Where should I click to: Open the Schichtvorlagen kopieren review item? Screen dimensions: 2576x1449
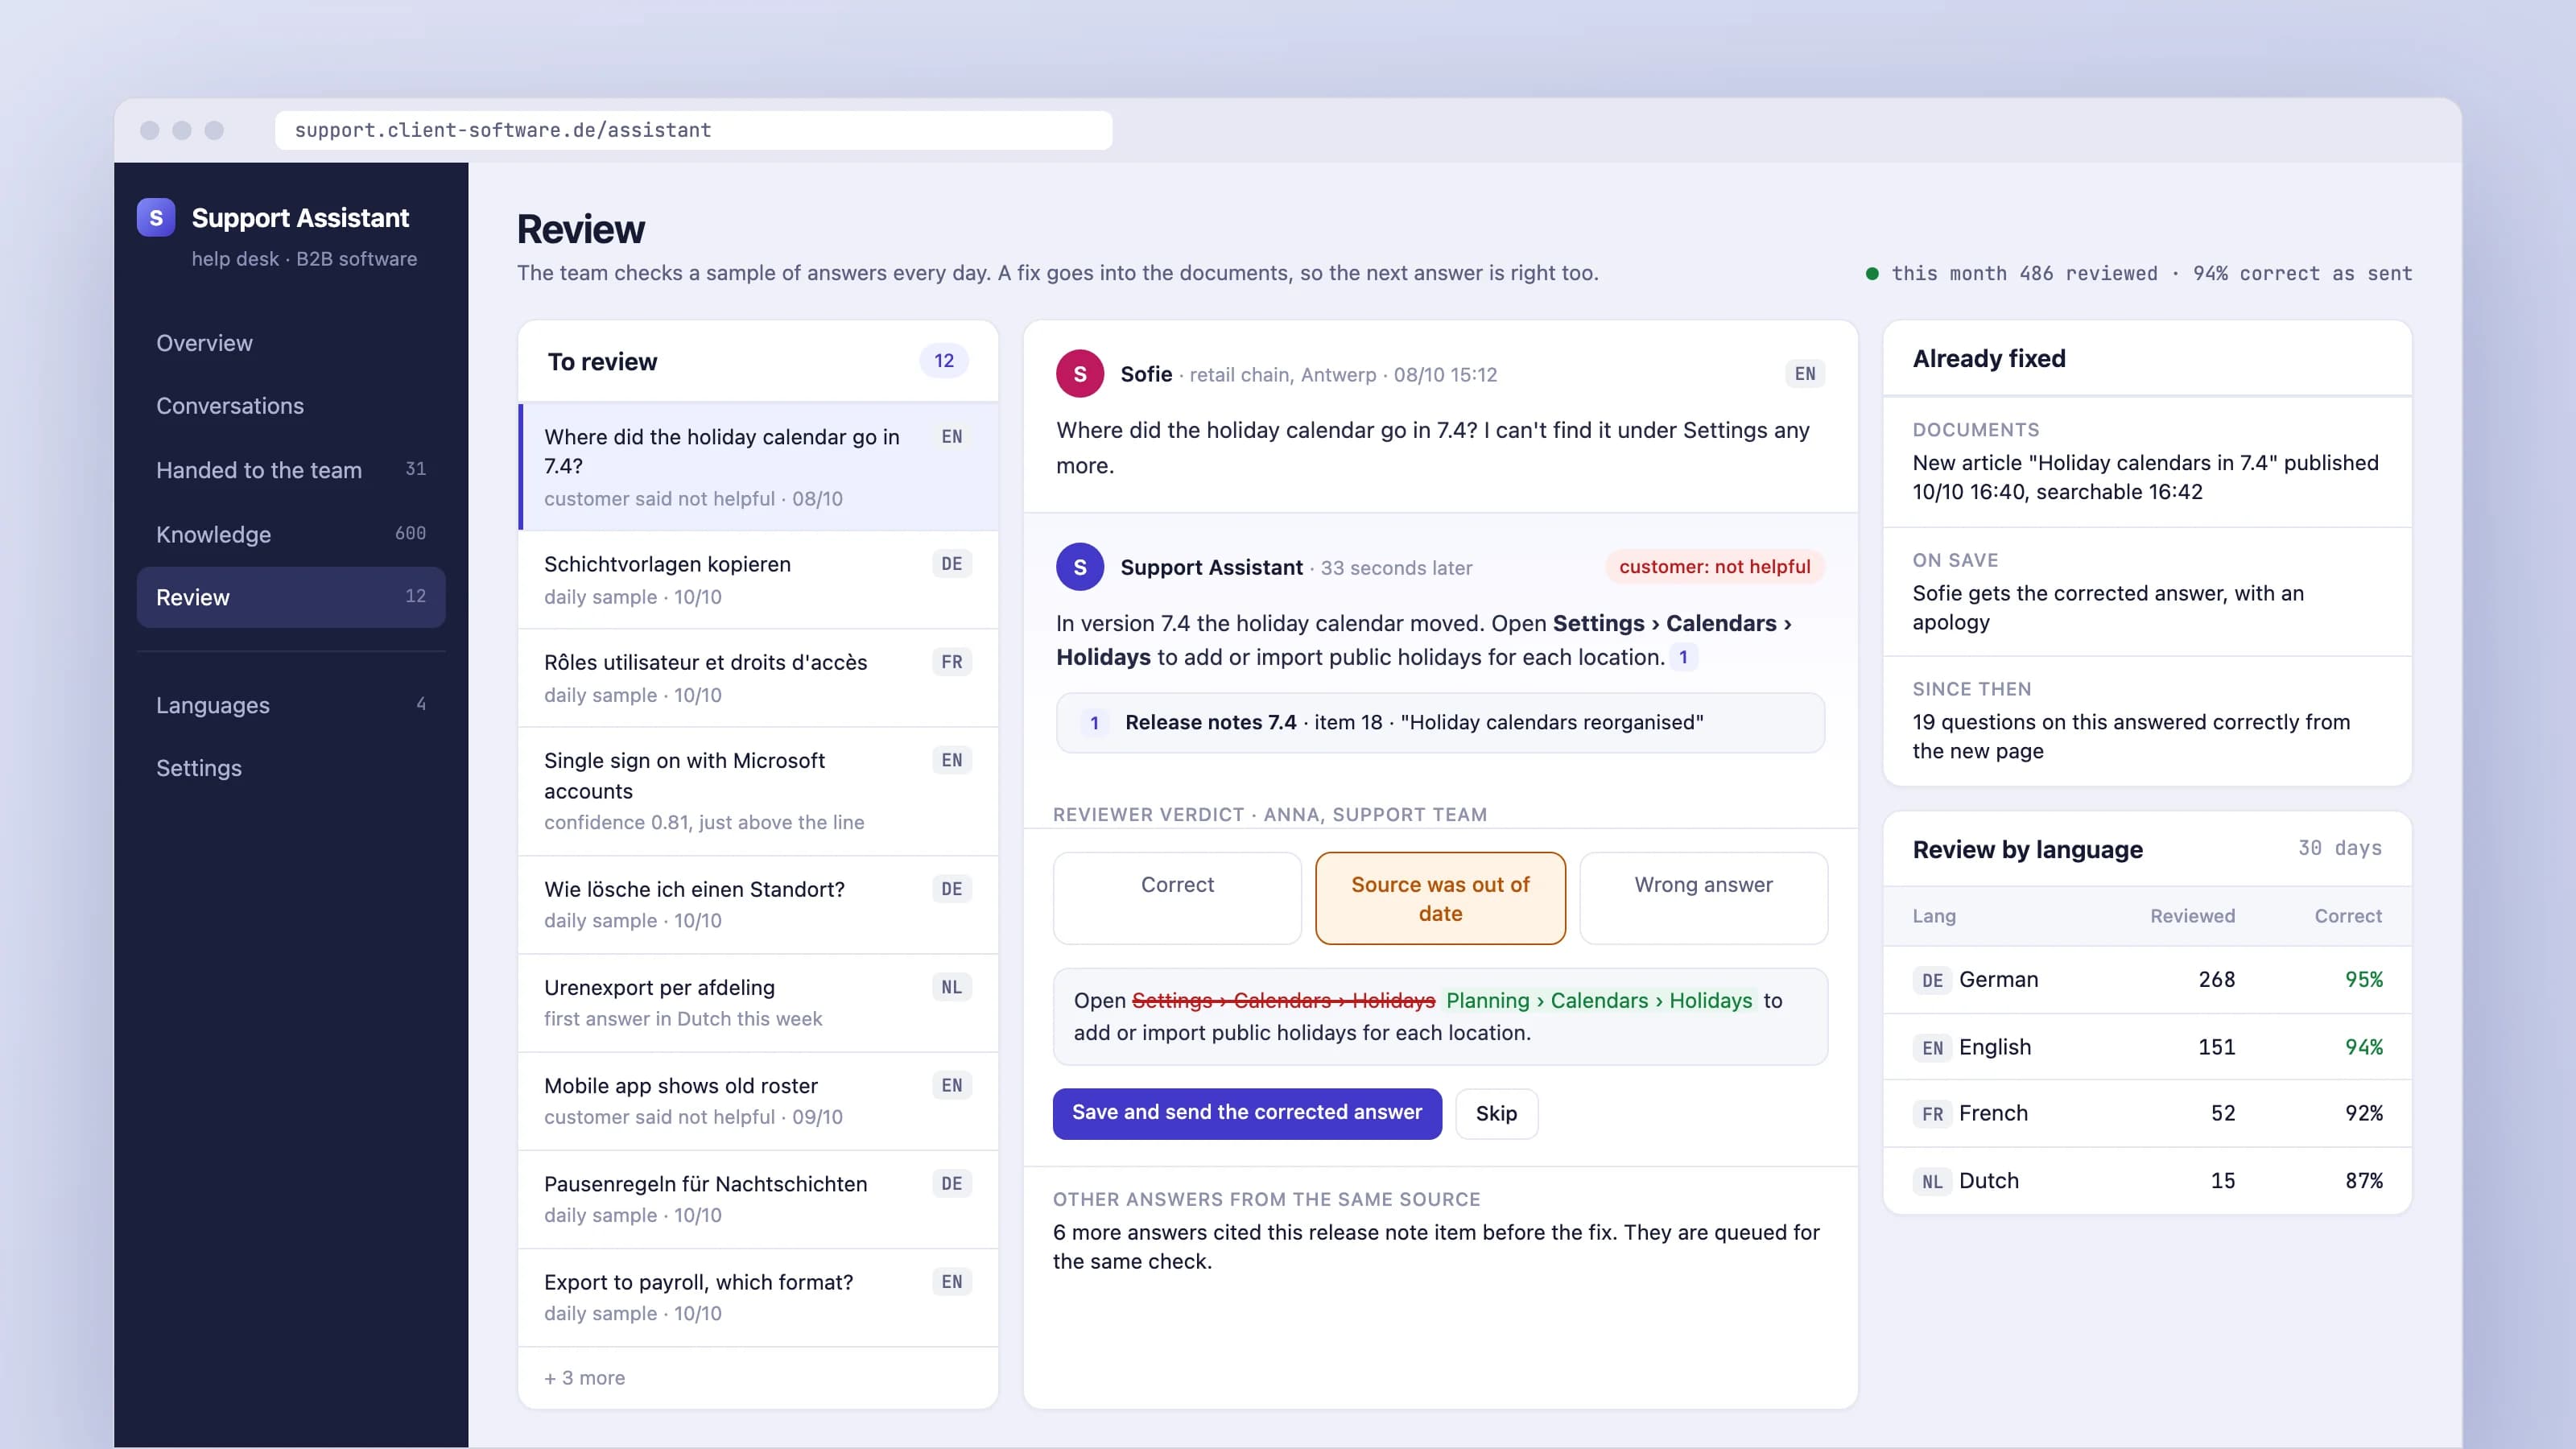[758, 580]
